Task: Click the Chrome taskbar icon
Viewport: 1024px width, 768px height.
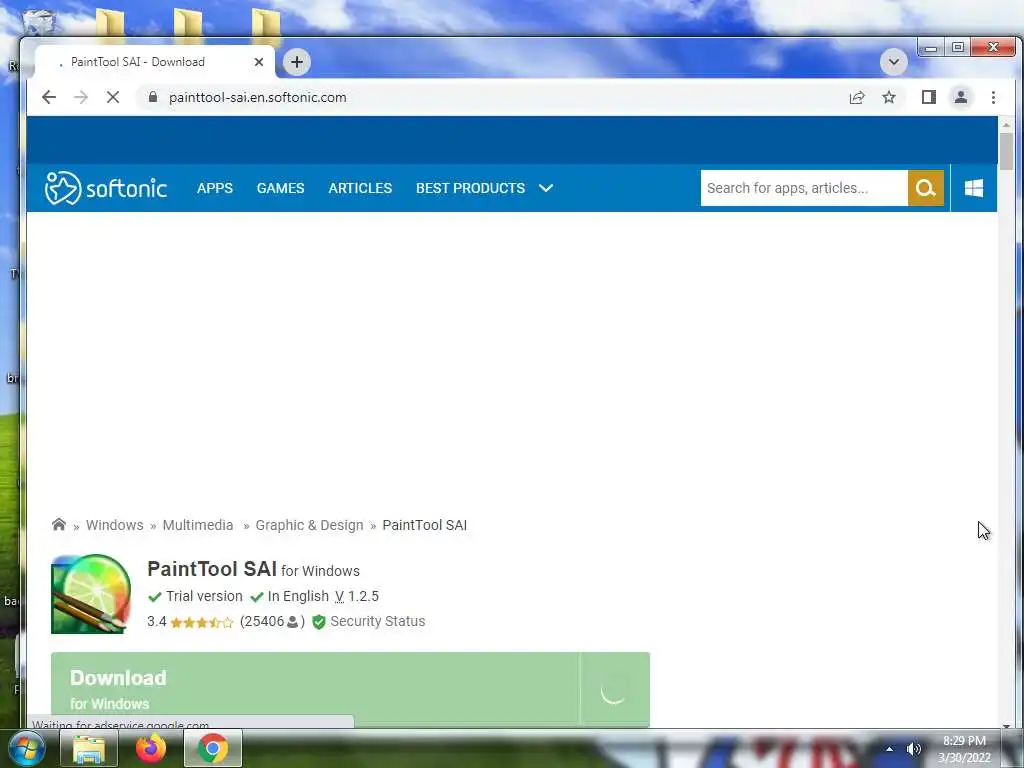Action: (x=212, y=748)
